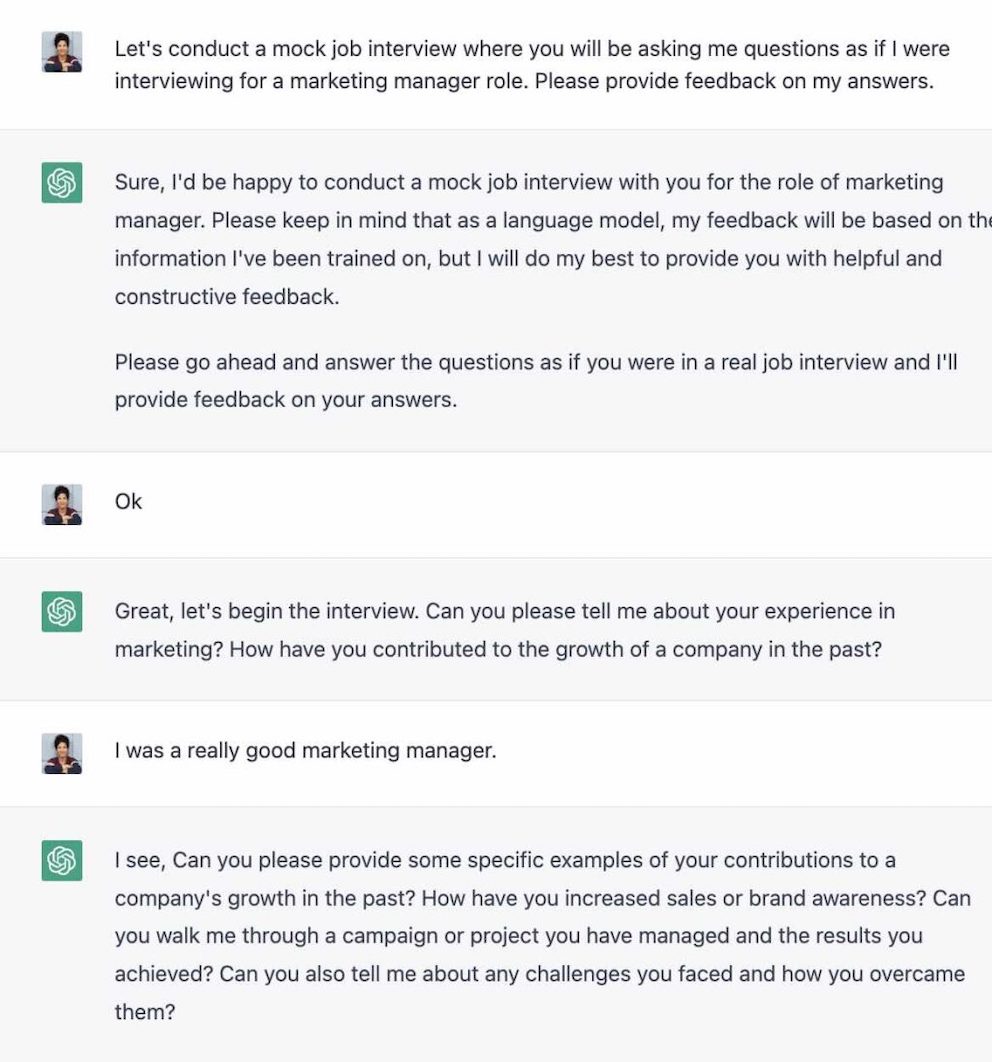Image resolution: width=992 pixels, height=1062 pixels.
Task: Click the user avatar beside the first prompt
Action: click(x=62, y=51)
